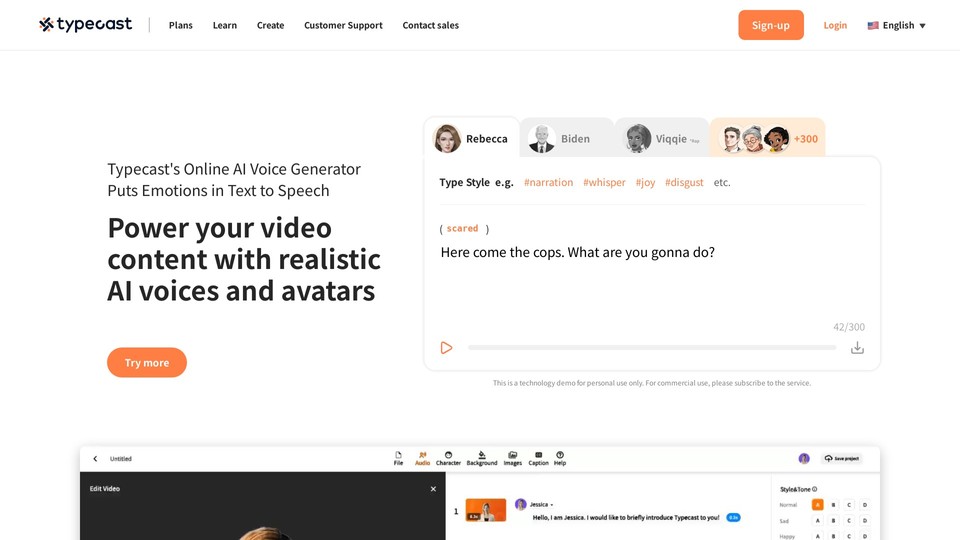Select the Character icon in editor toolbar
960x540 pixels.
click(x=448, y=459)
